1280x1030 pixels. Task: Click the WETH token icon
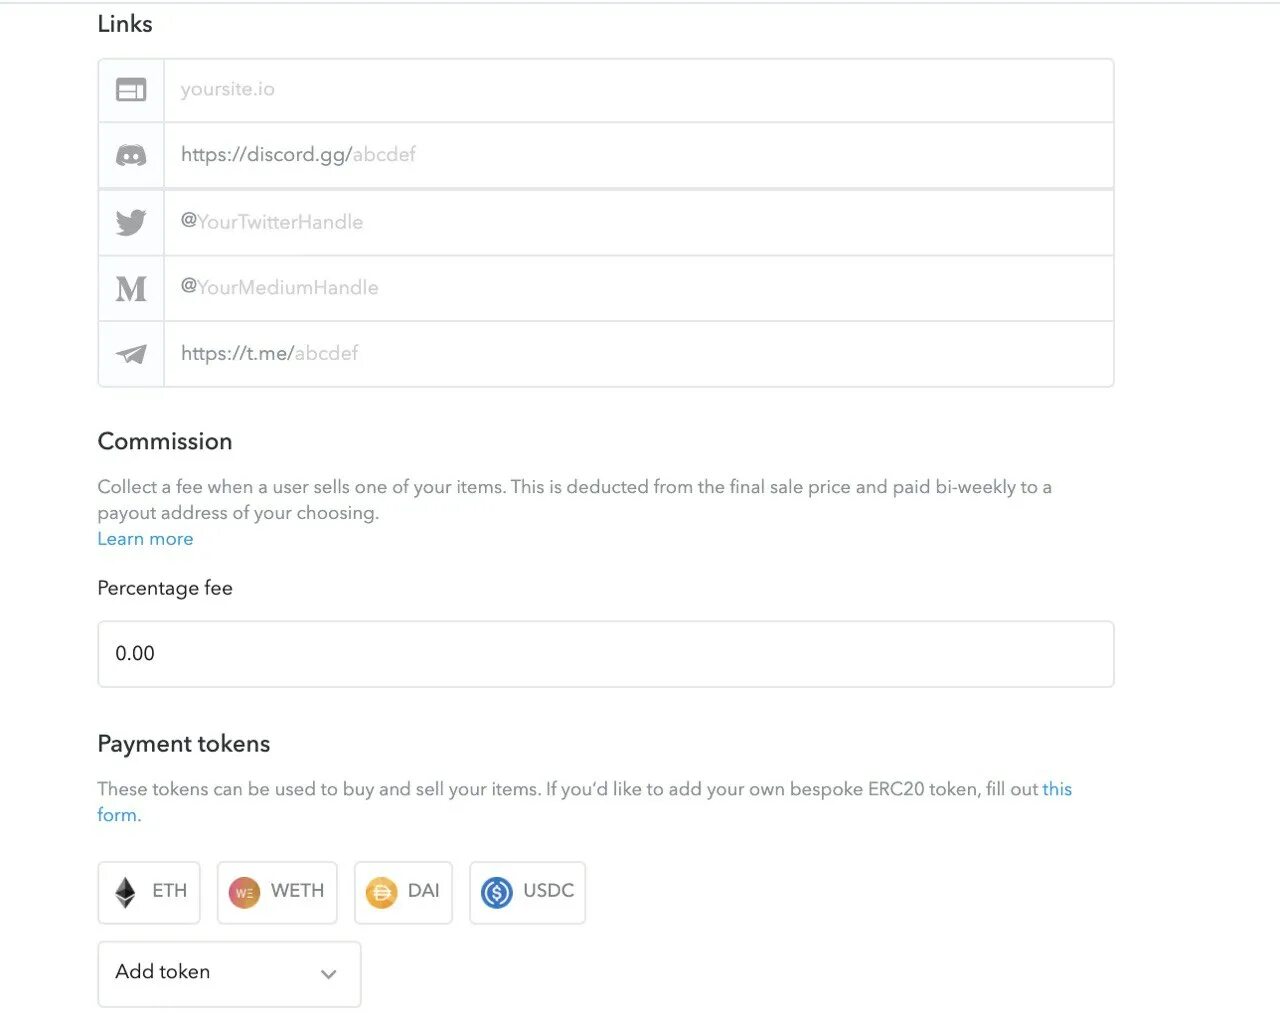[244, 892]
